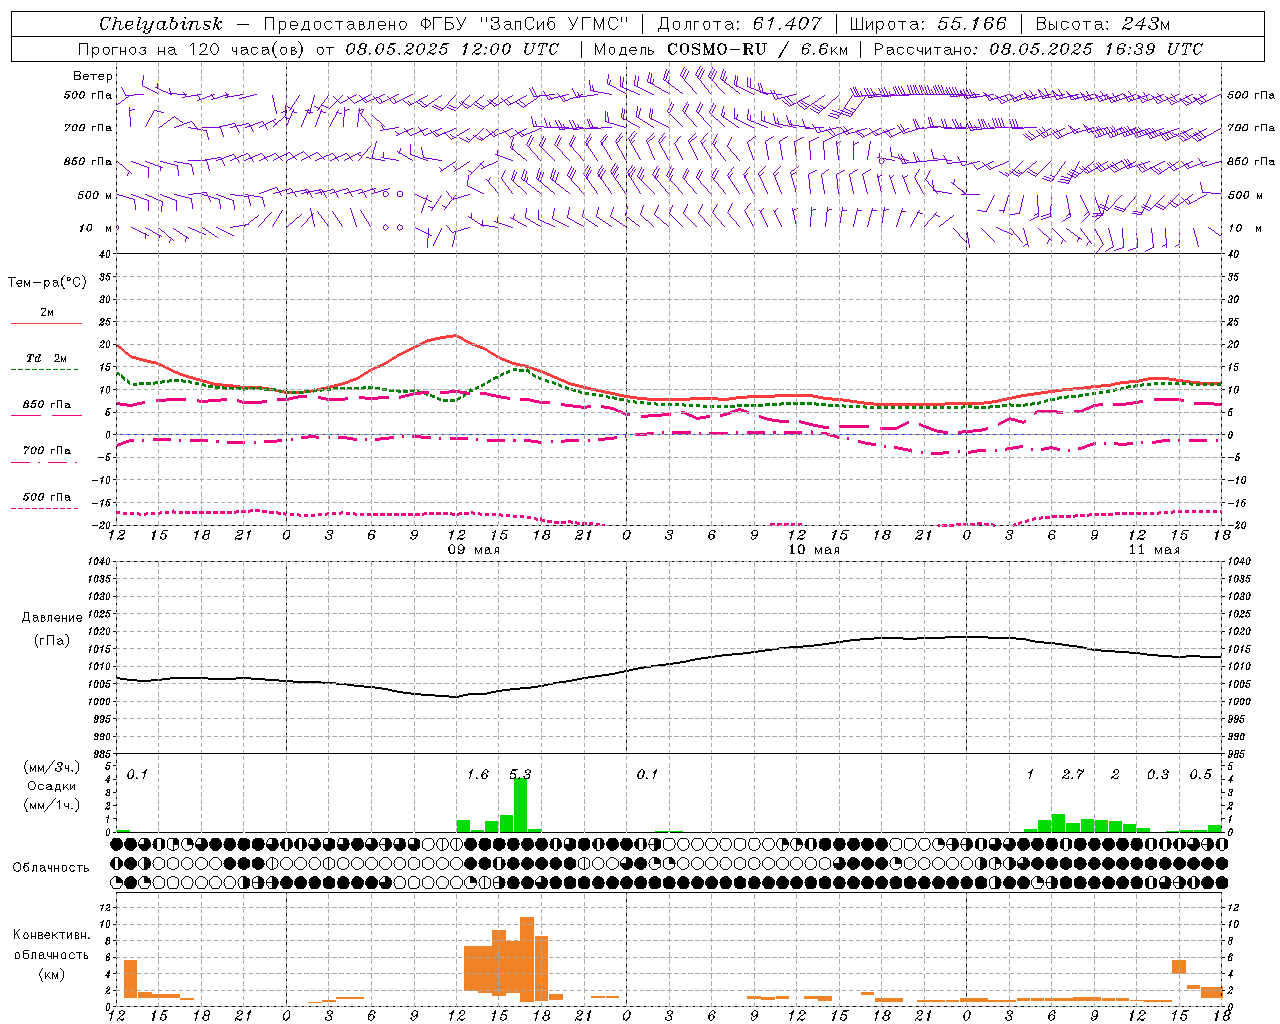This screenshot has width=1280, height=1024.
Task: Click the 09 мая date label
Action: (x=474, y=550)
